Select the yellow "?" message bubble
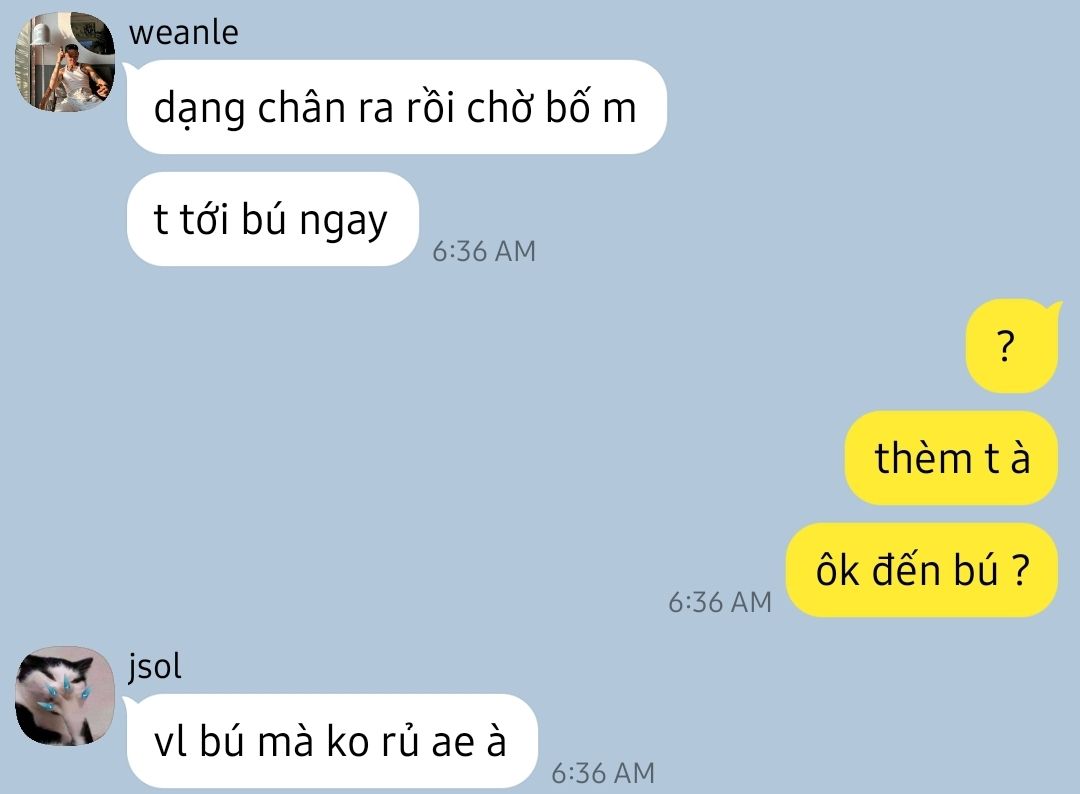This screenshot has height=794, width=1080. click(x=1011, y=346)
